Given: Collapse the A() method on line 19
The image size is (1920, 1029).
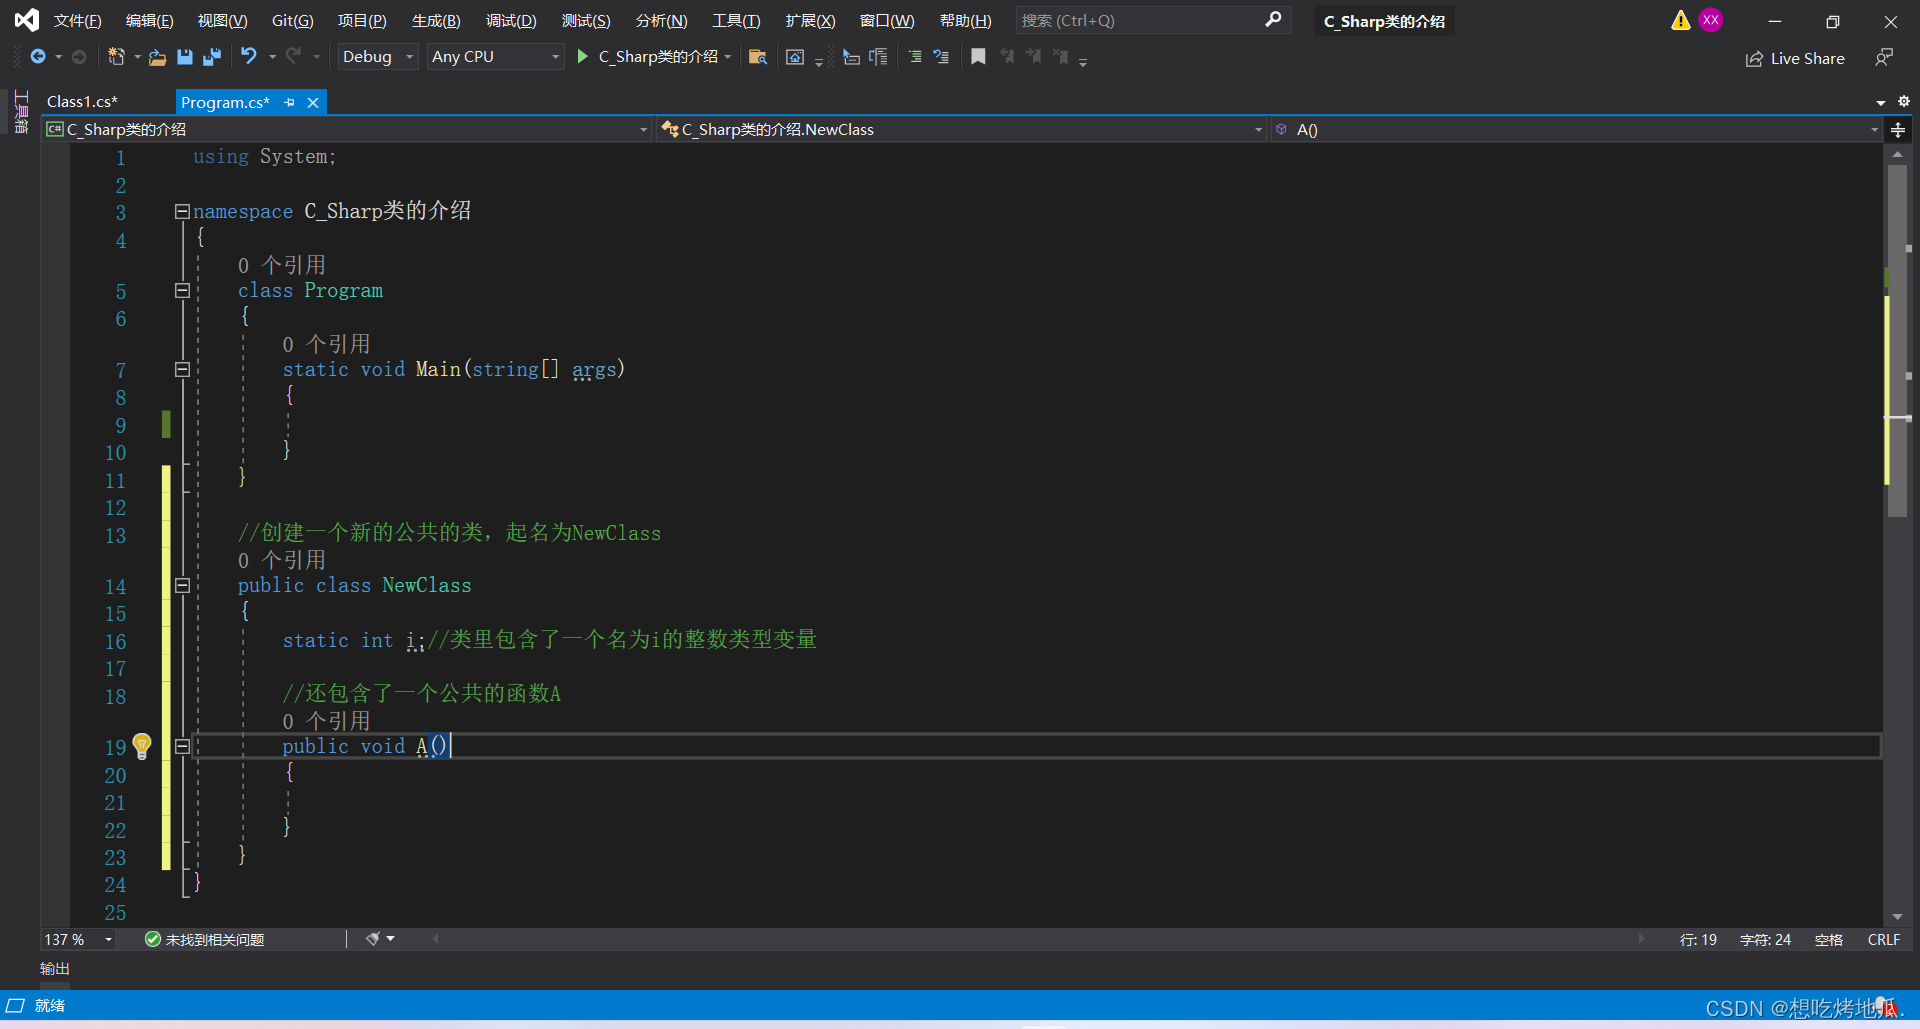Looking at the screenshot, I should [182, 746].
